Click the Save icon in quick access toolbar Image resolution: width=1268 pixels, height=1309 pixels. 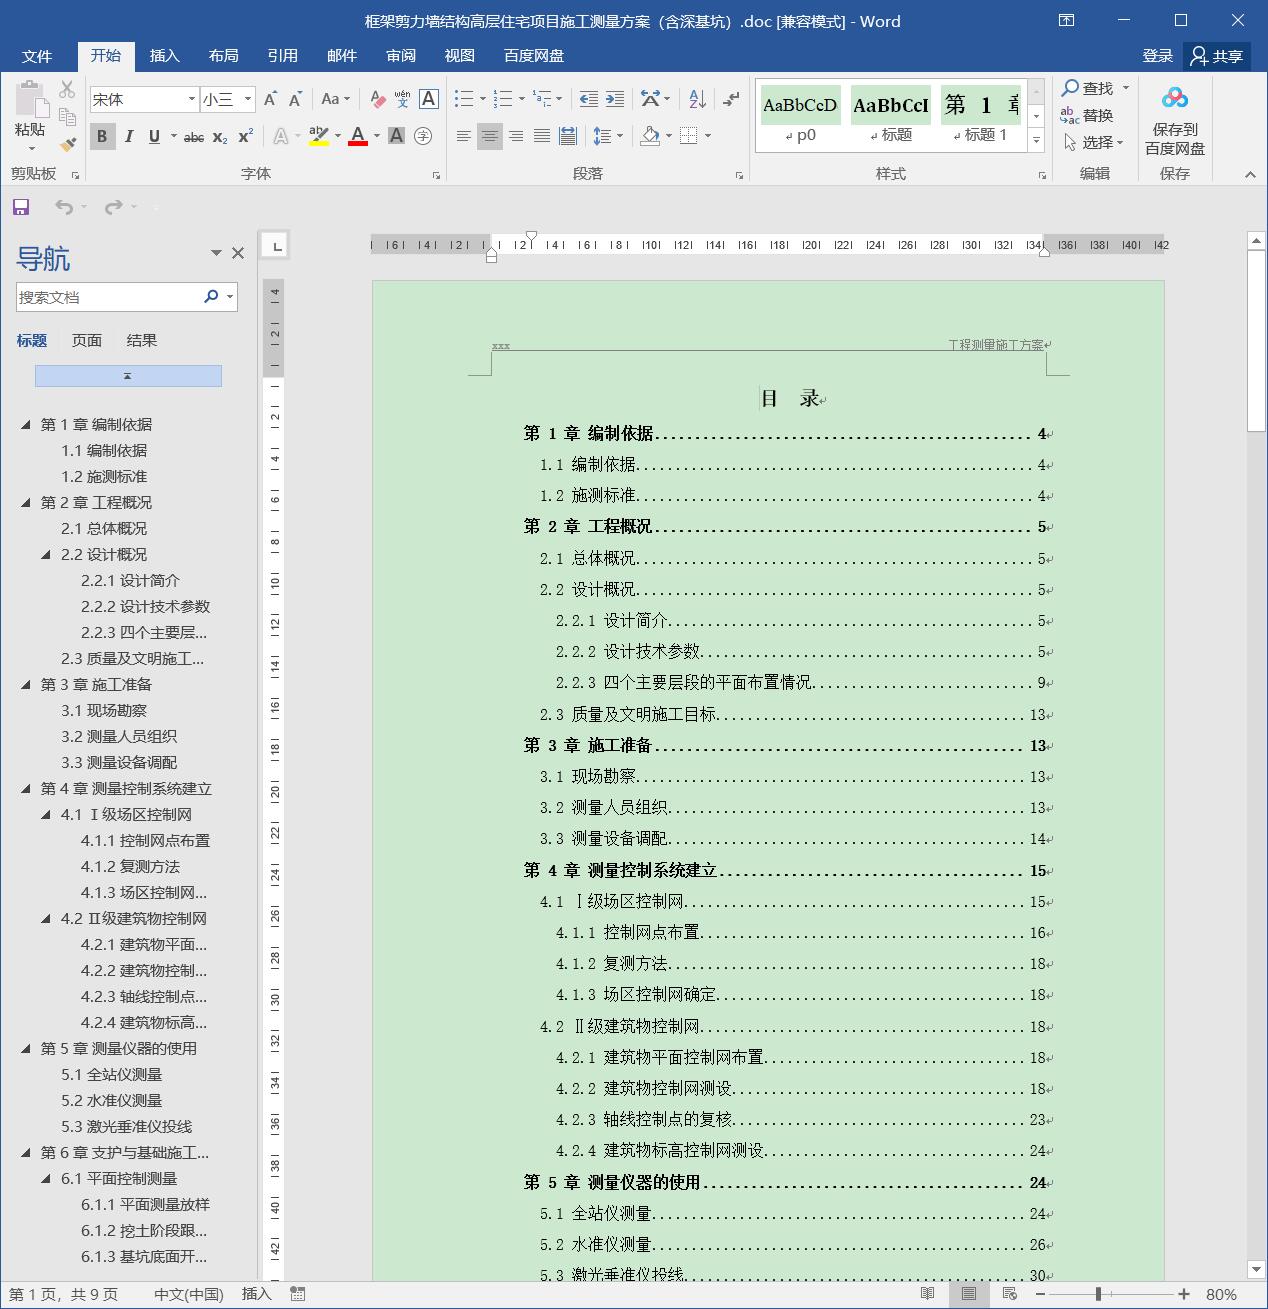pos(20,207)
